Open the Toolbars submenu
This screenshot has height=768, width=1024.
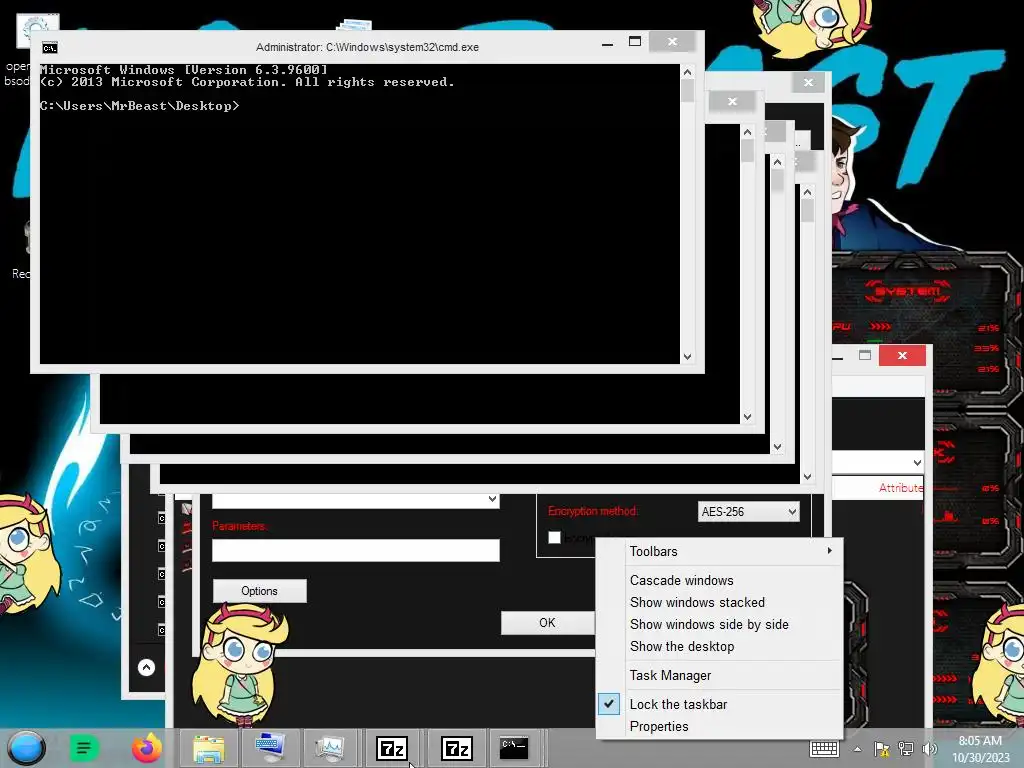[720, 551]
